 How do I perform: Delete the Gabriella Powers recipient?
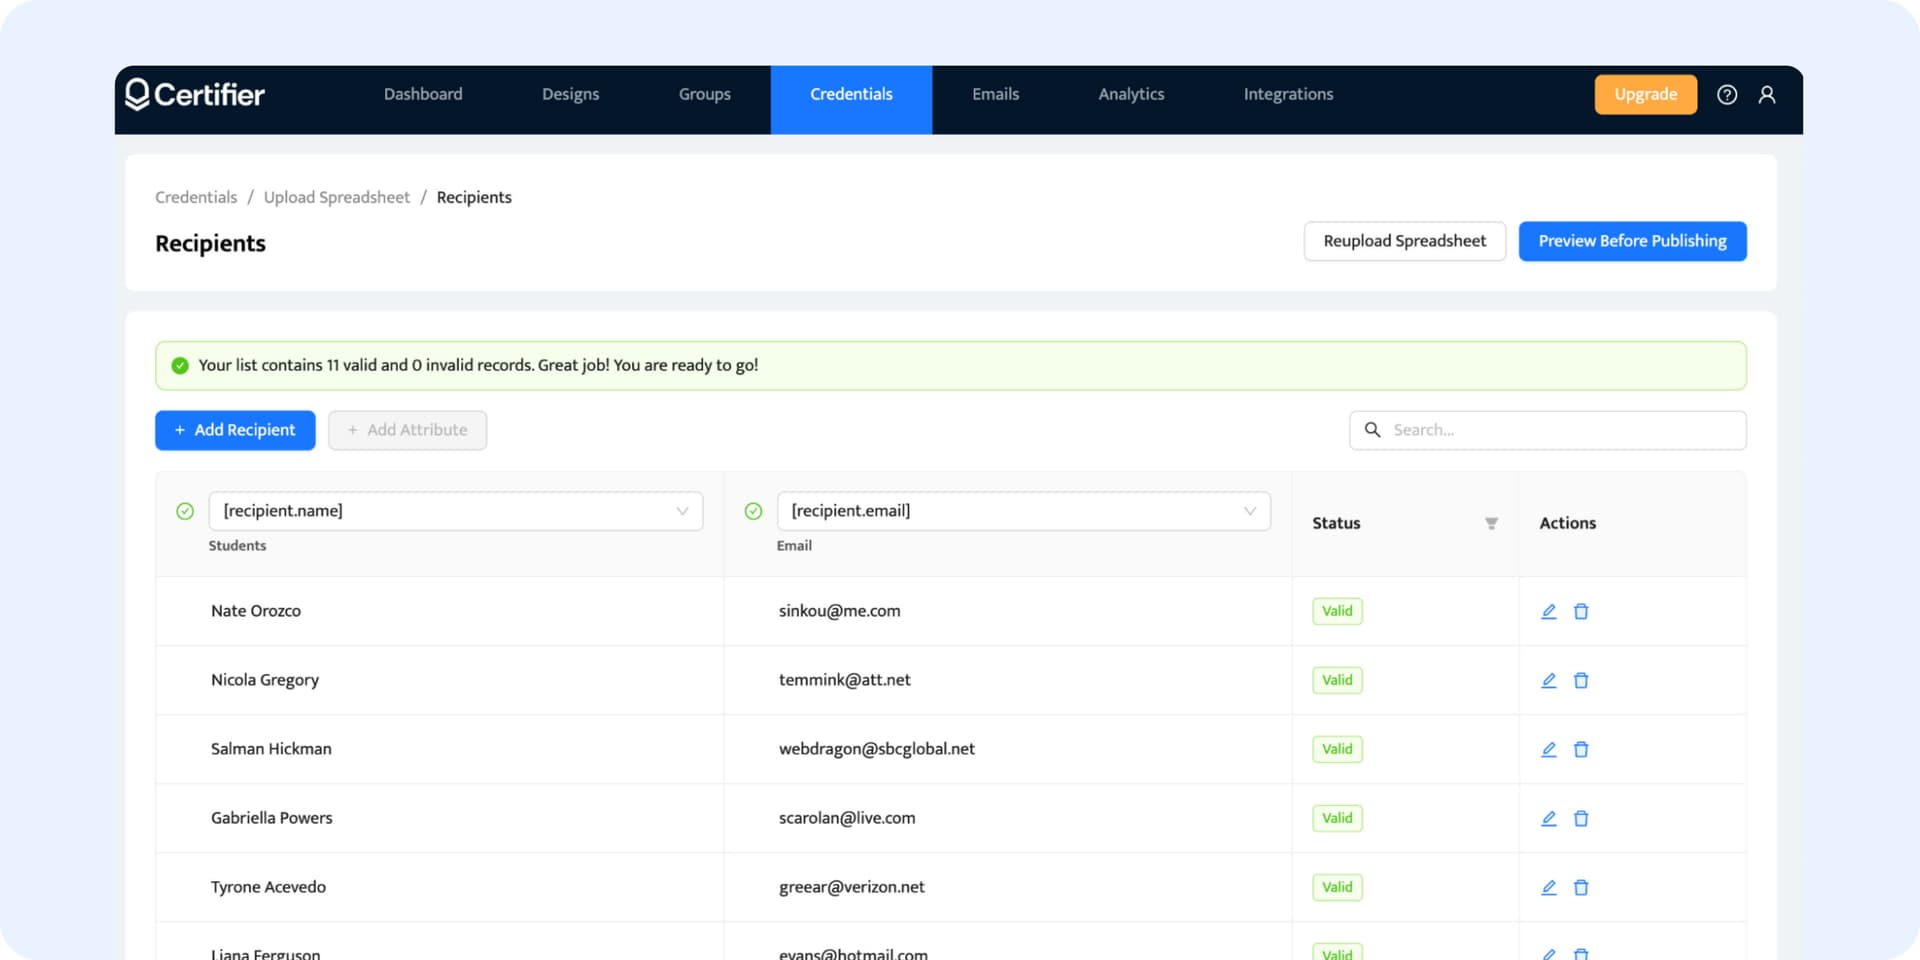pos(1581,818)
